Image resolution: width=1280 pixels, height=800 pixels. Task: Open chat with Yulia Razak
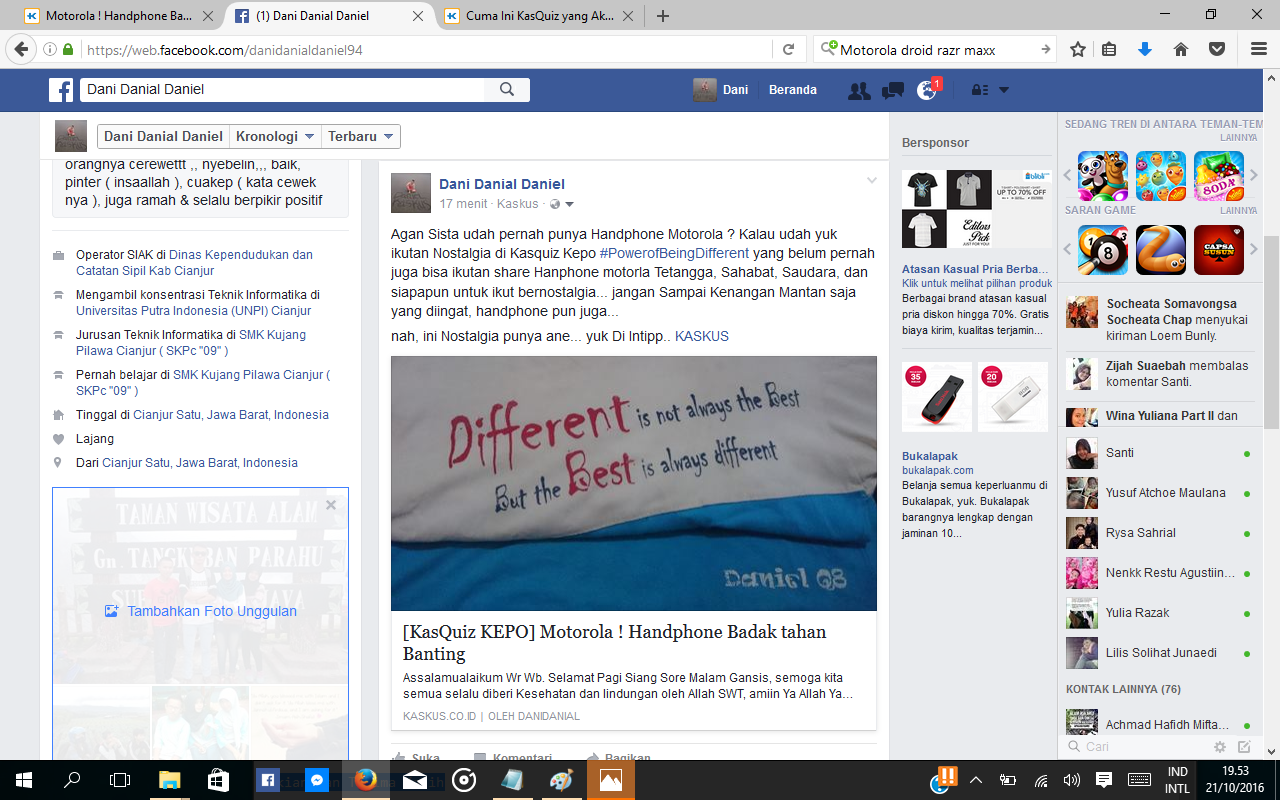pos(1158,613)
